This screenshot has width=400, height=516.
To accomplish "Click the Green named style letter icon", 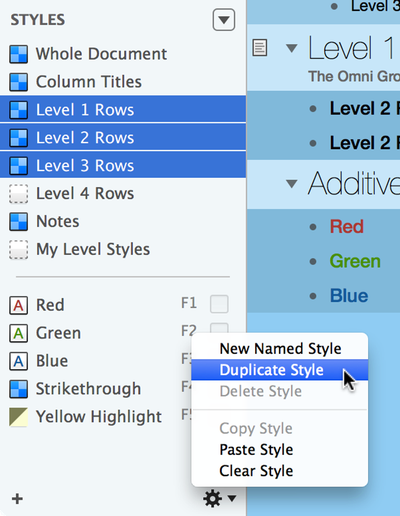I will pos(19,333).
